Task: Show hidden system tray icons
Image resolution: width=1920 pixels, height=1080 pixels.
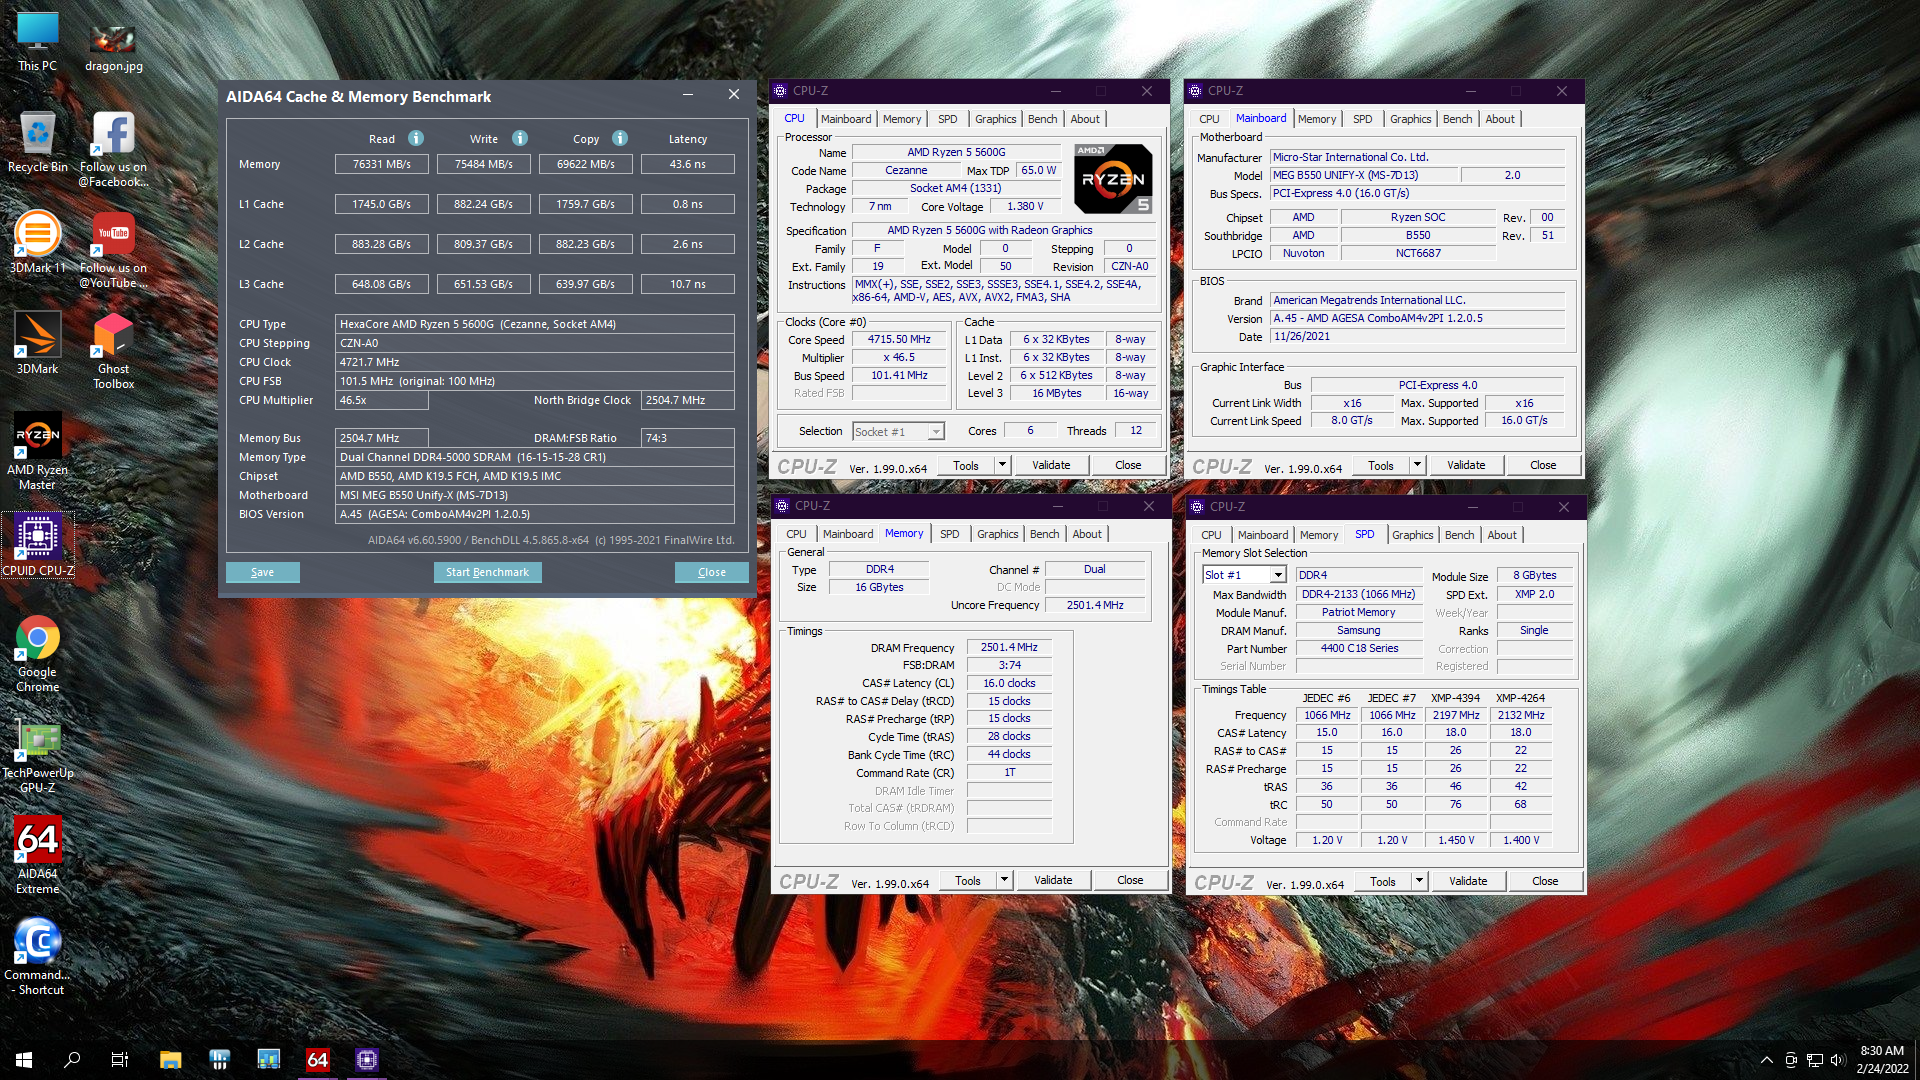Action: [1767, 1060]
